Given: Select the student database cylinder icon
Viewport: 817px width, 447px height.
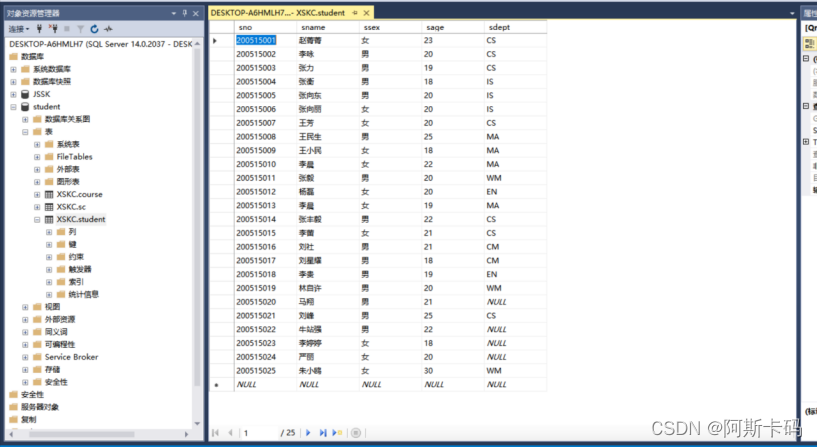Looking at the screenshot, I should [25, 107].
